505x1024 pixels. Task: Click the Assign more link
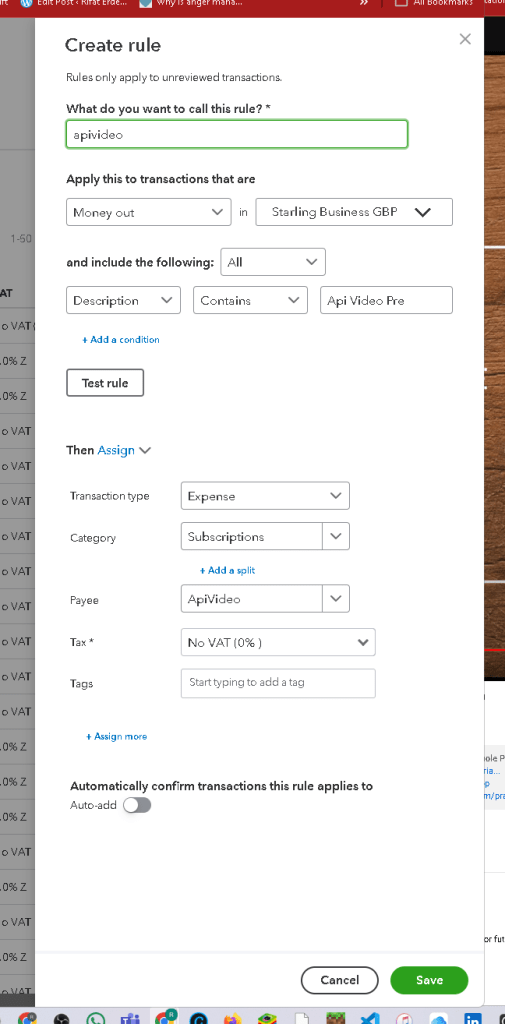click(x=117, y=736)
